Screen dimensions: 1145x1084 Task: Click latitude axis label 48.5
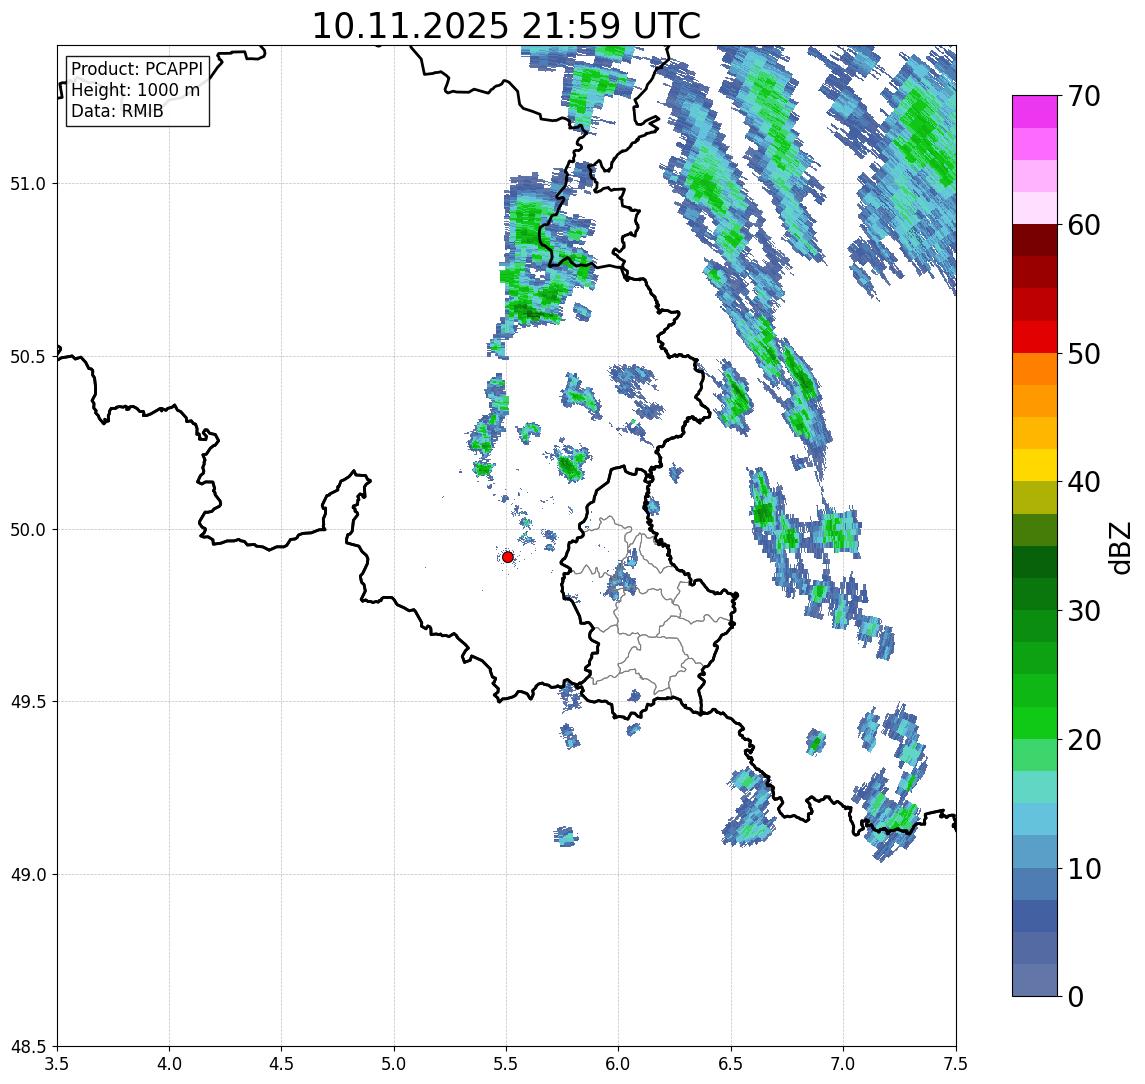point(28,1047)
